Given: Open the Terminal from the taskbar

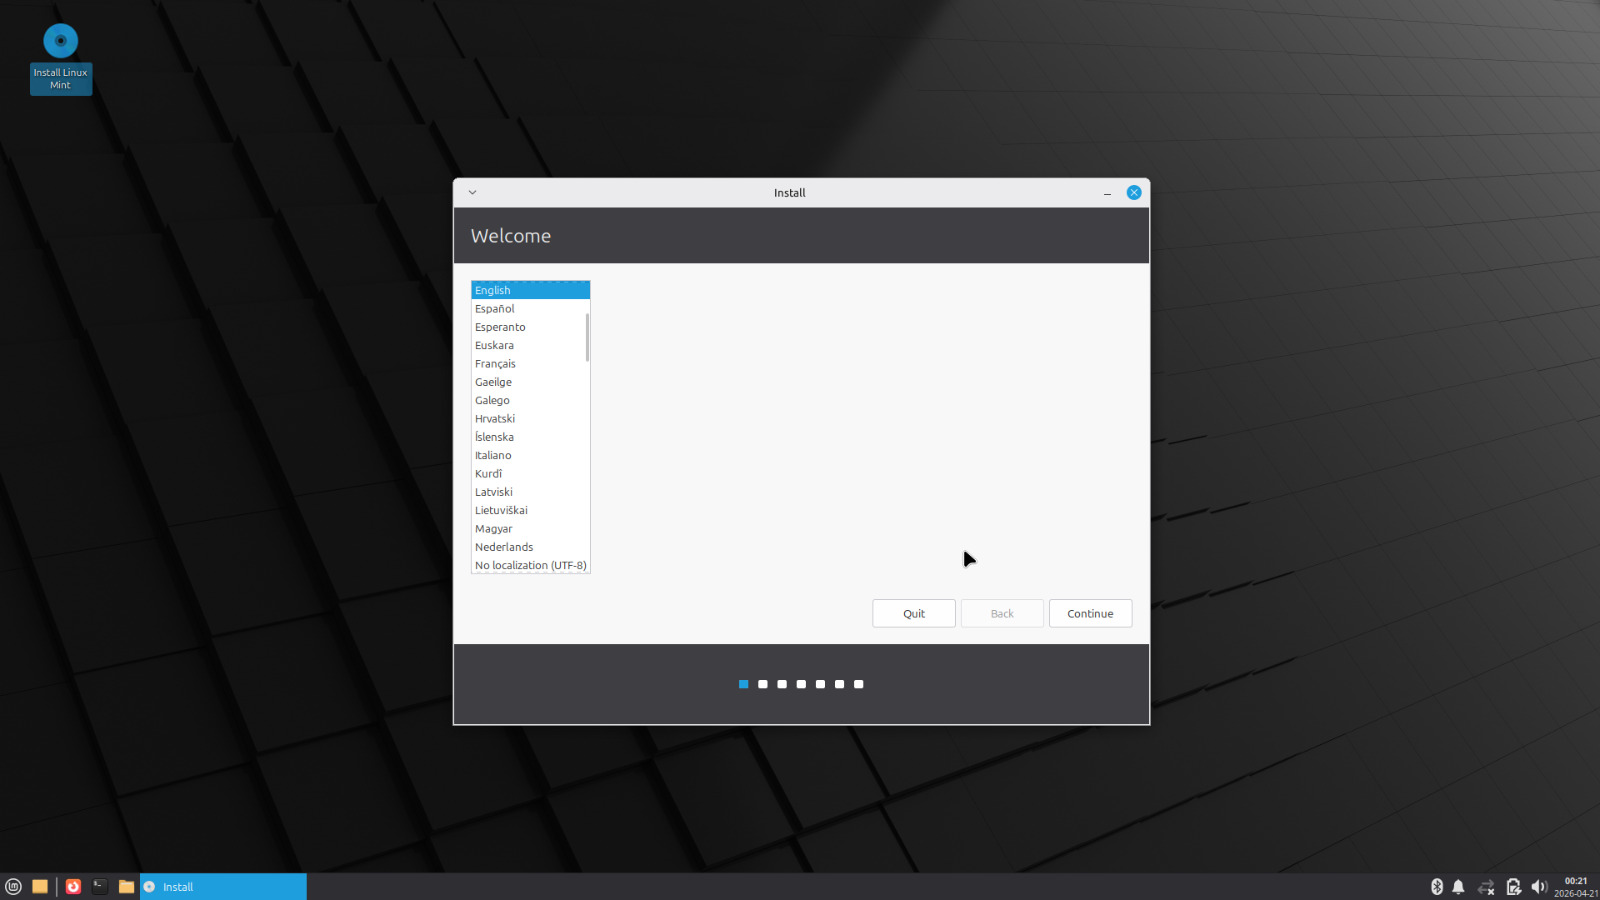Looking at the screenshot, I should coord(100,886).
